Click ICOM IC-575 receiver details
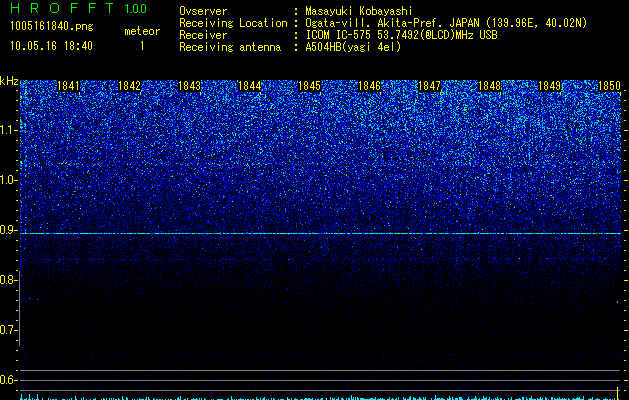The height and width of the screenshot is (400, 629). [401, 35]
